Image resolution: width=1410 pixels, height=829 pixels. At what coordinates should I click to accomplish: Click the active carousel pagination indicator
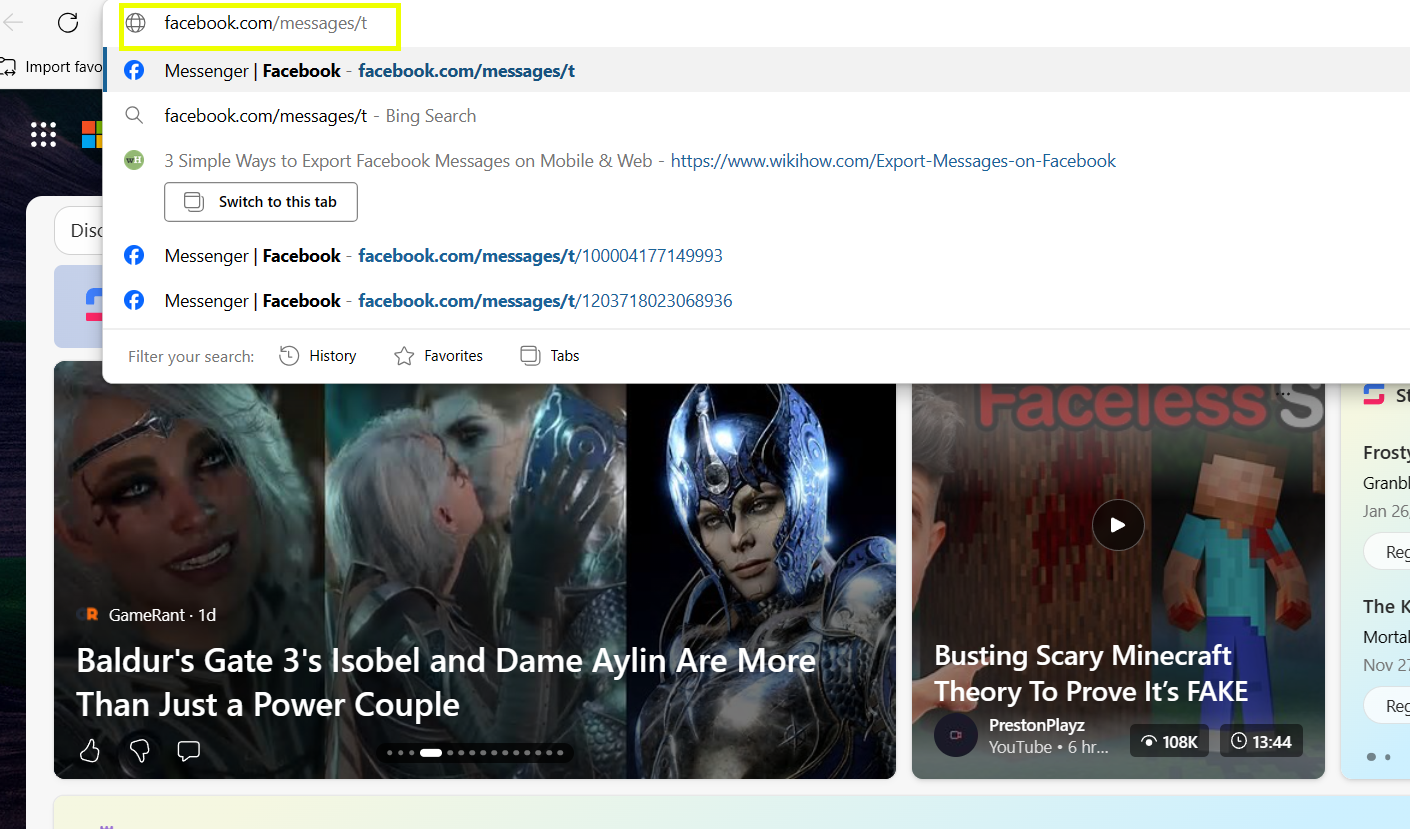coord(431,753)
